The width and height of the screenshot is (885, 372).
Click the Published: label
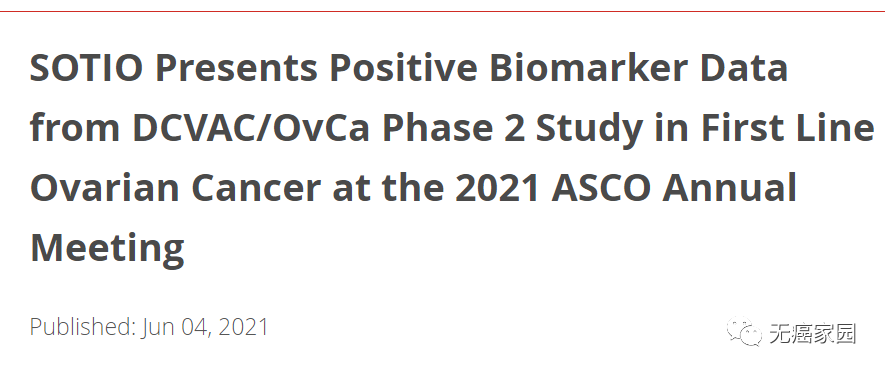(x=83, y=327)
